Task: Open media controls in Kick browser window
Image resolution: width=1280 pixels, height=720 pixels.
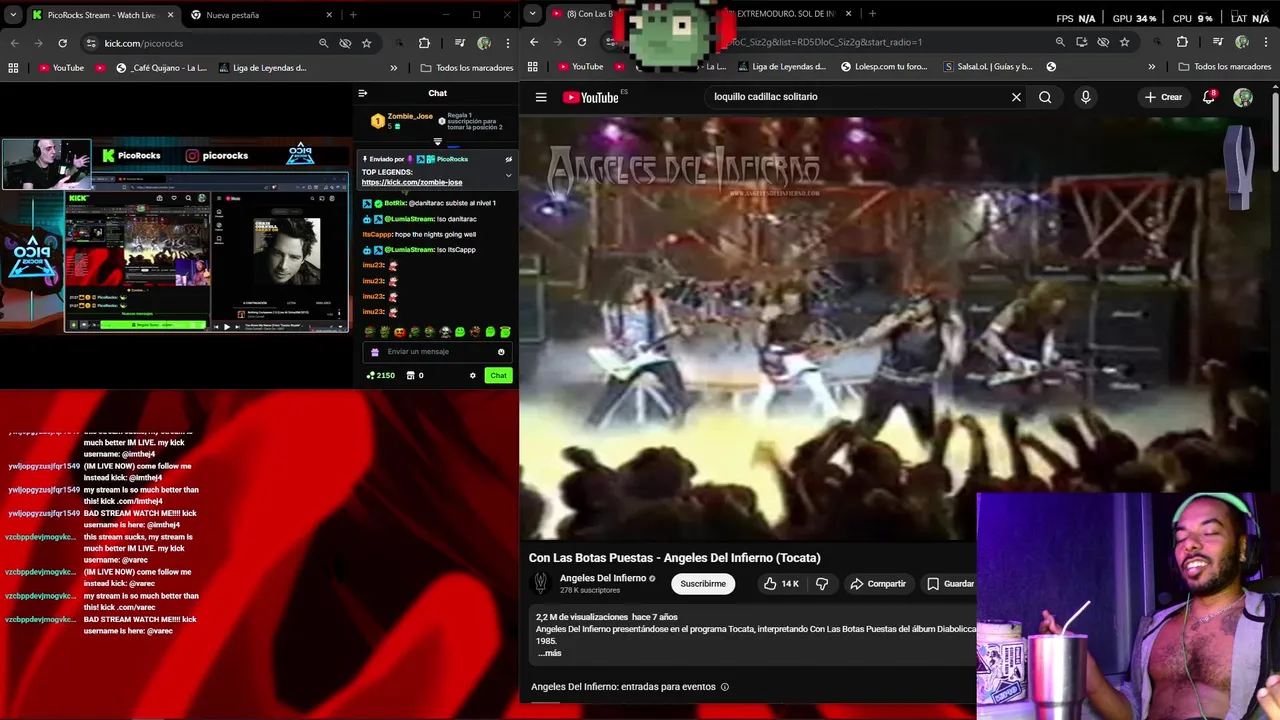Action: point(459,43)
